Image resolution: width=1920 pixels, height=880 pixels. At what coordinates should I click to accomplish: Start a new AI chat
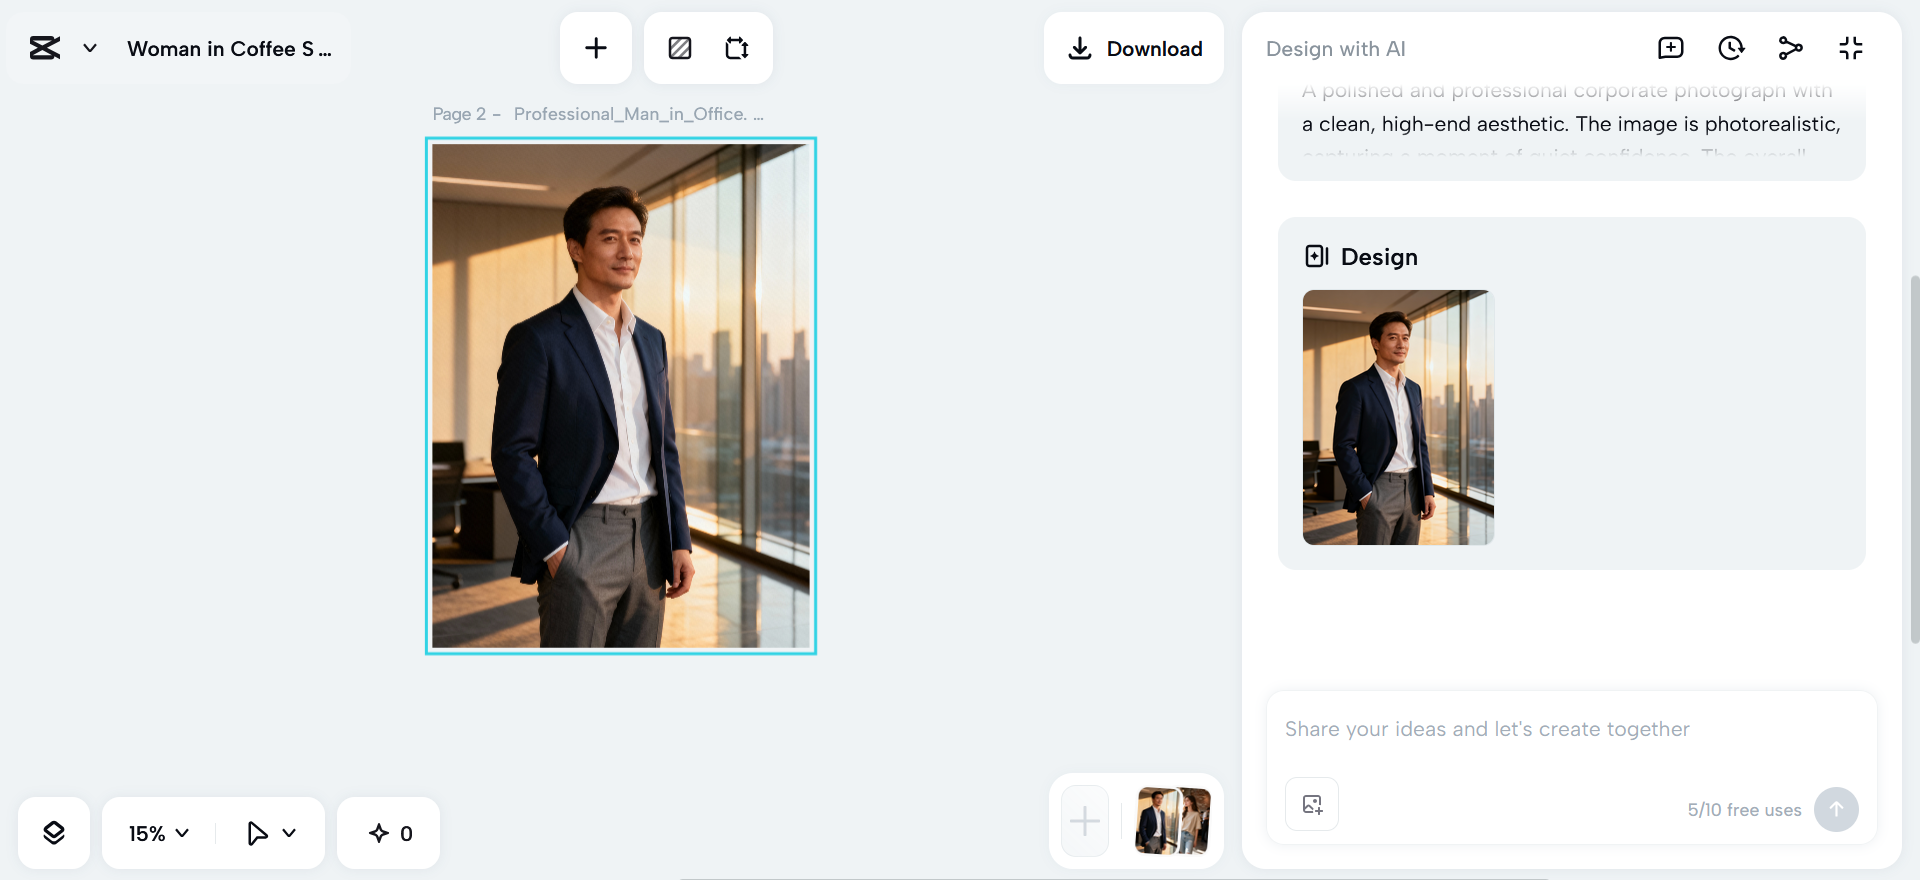click(x=1670, y=48)
